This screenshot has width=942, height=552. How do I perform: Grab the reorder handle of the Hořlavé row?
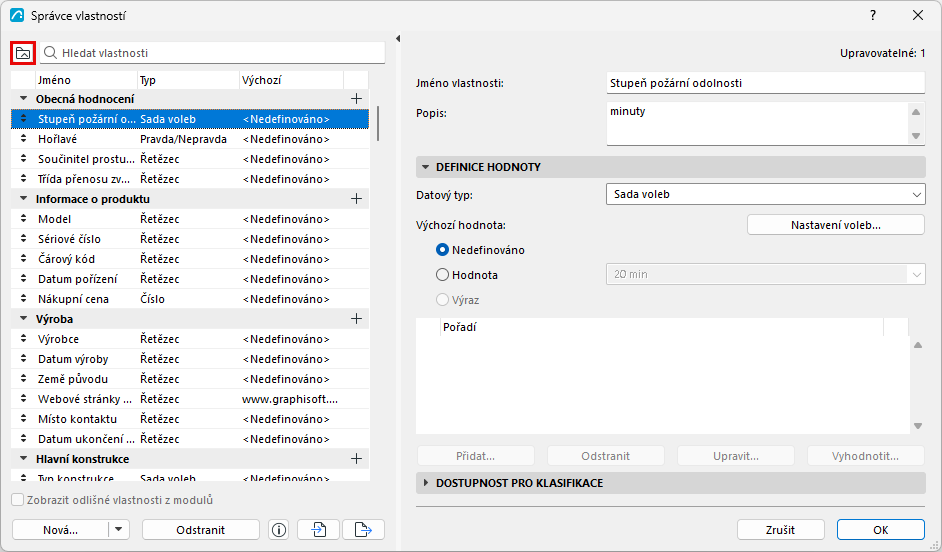coord(23,139)
